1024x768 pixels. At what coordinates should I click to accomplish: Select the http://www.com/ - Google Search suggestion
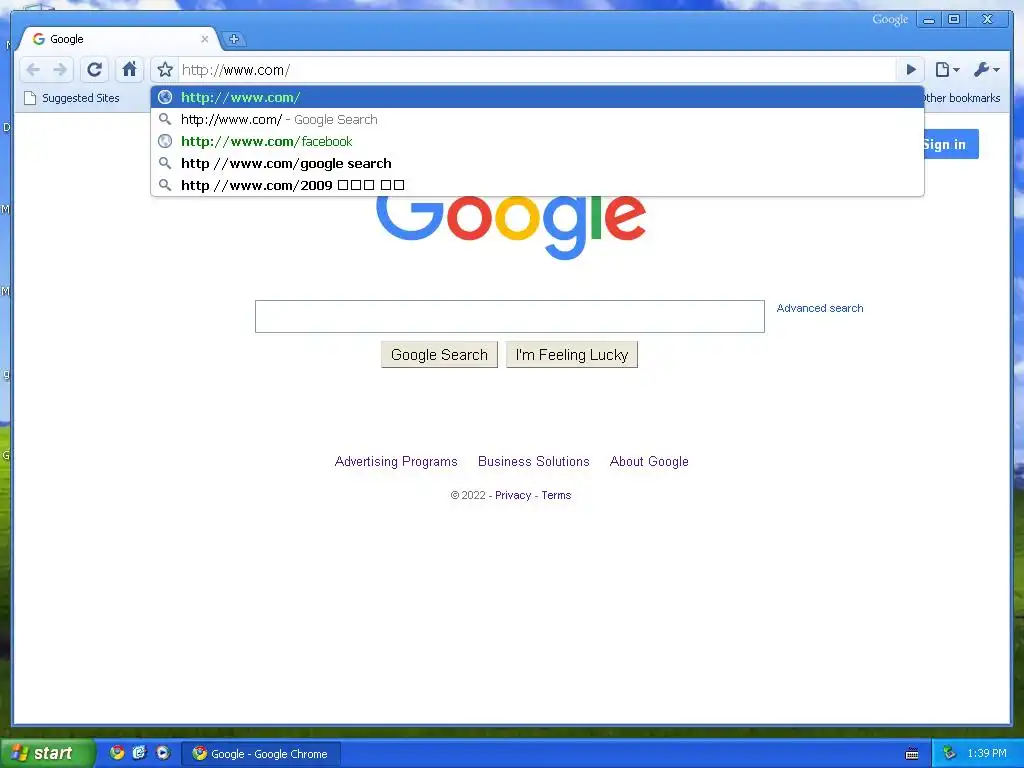(x=537, y=120)
